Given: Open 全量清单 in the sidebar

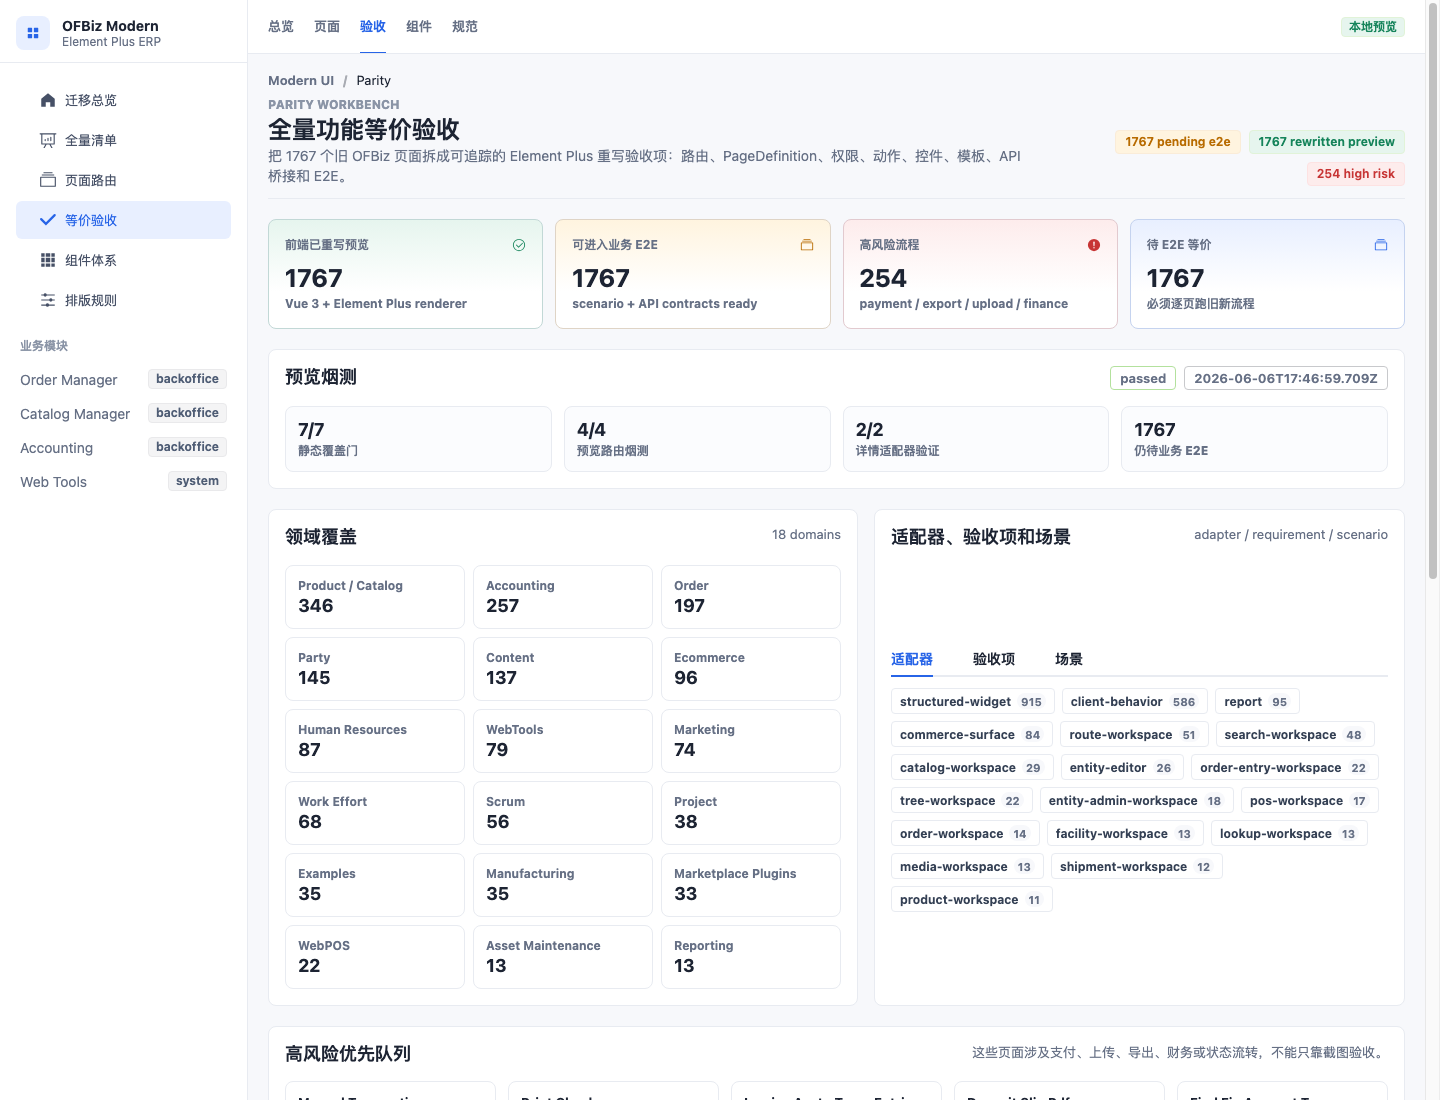Looking at the screenshot, I should (123, 140).
